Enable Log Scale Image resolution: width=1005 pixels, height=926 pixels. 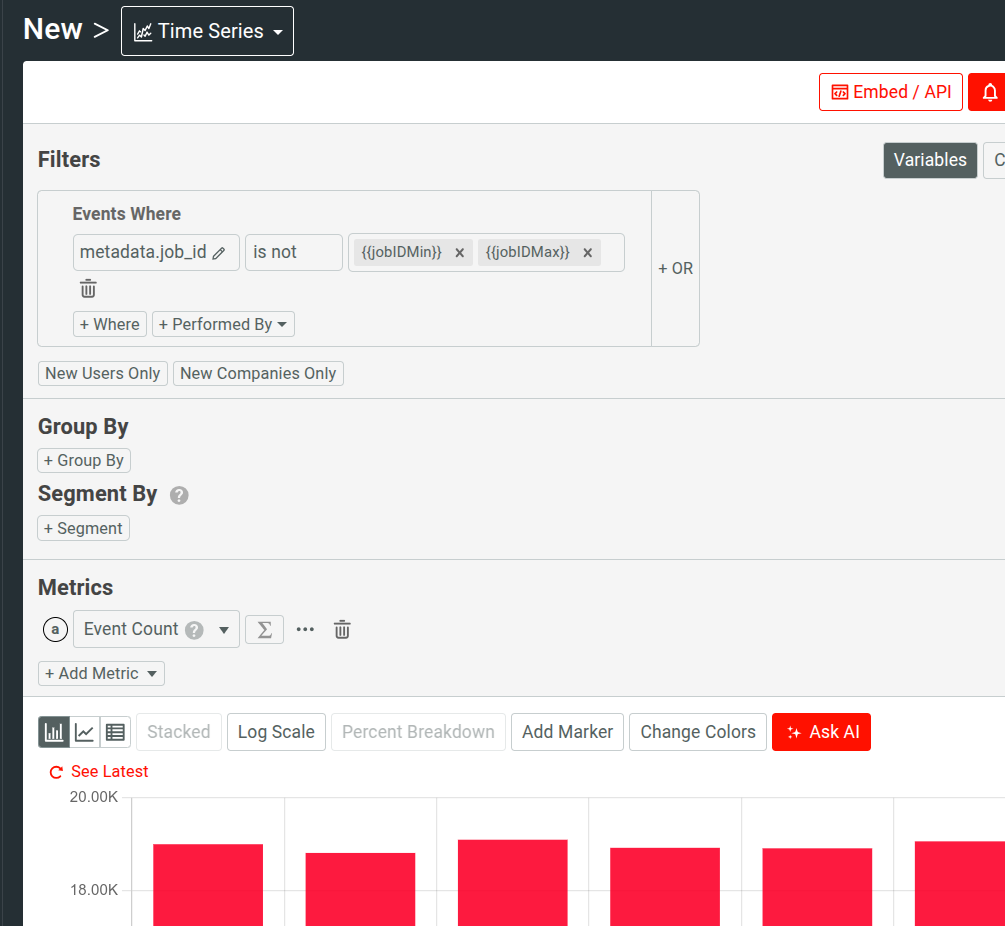tap(276, 731)
